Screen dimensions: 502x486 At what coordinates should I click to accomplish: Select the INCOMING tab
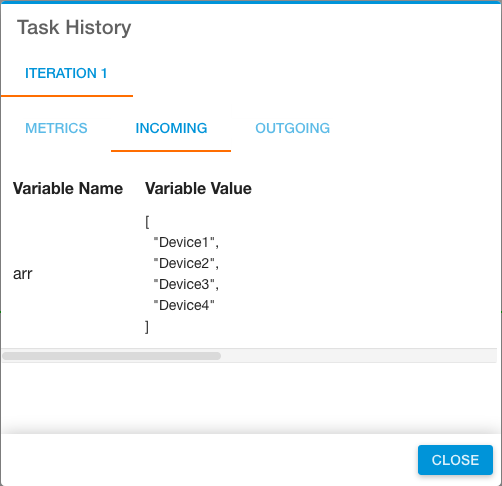171,128
